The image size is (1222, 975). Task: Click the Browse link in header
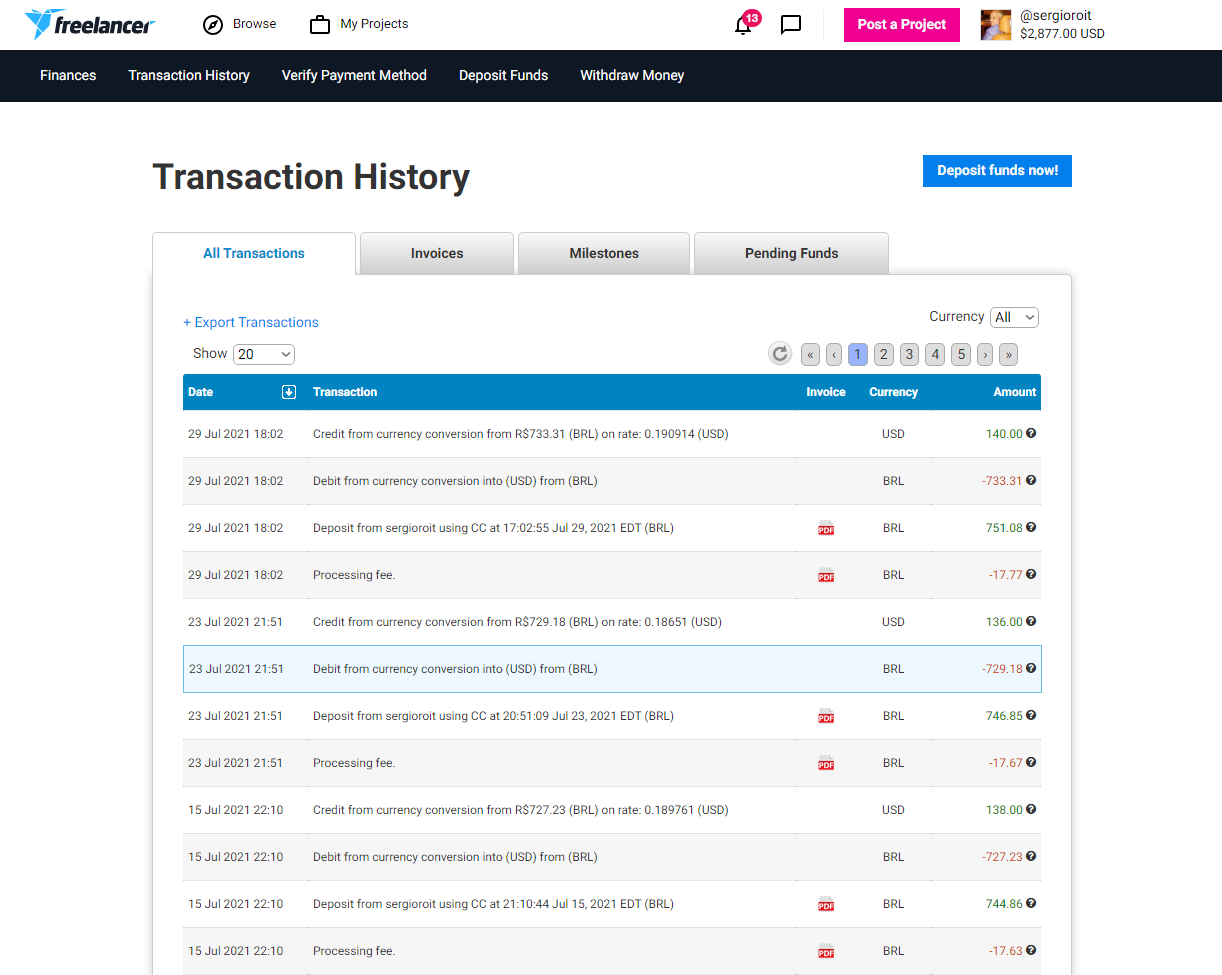254,24
